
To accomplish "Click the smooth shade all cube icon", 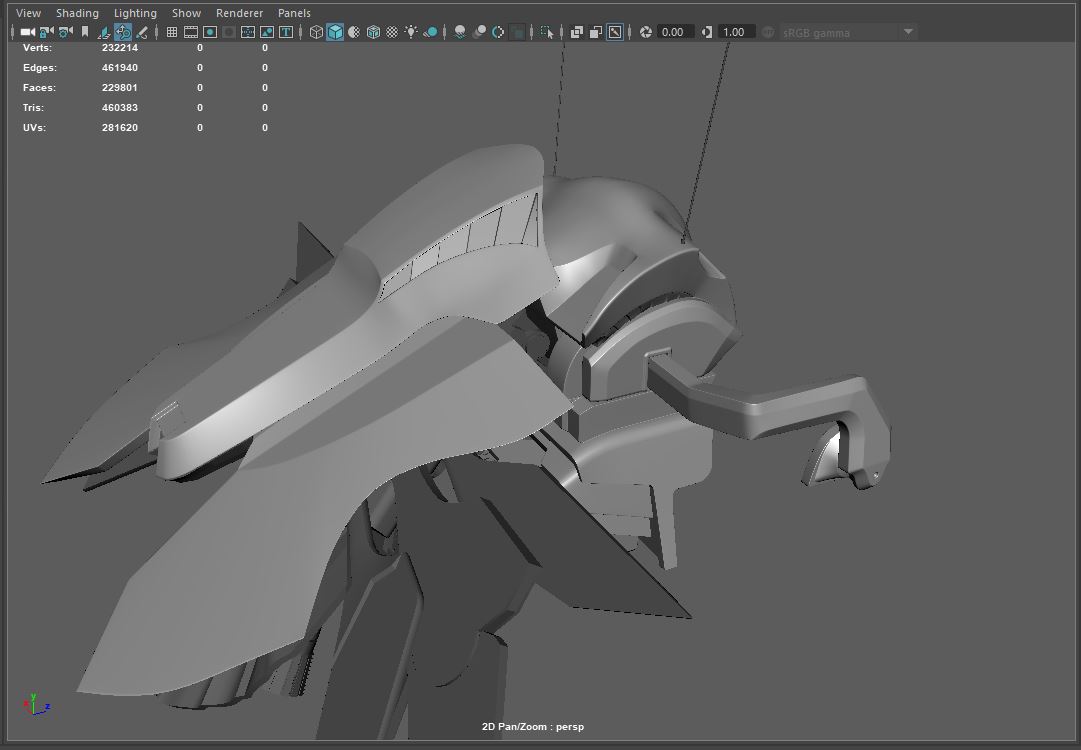I will tap(335, 32).
